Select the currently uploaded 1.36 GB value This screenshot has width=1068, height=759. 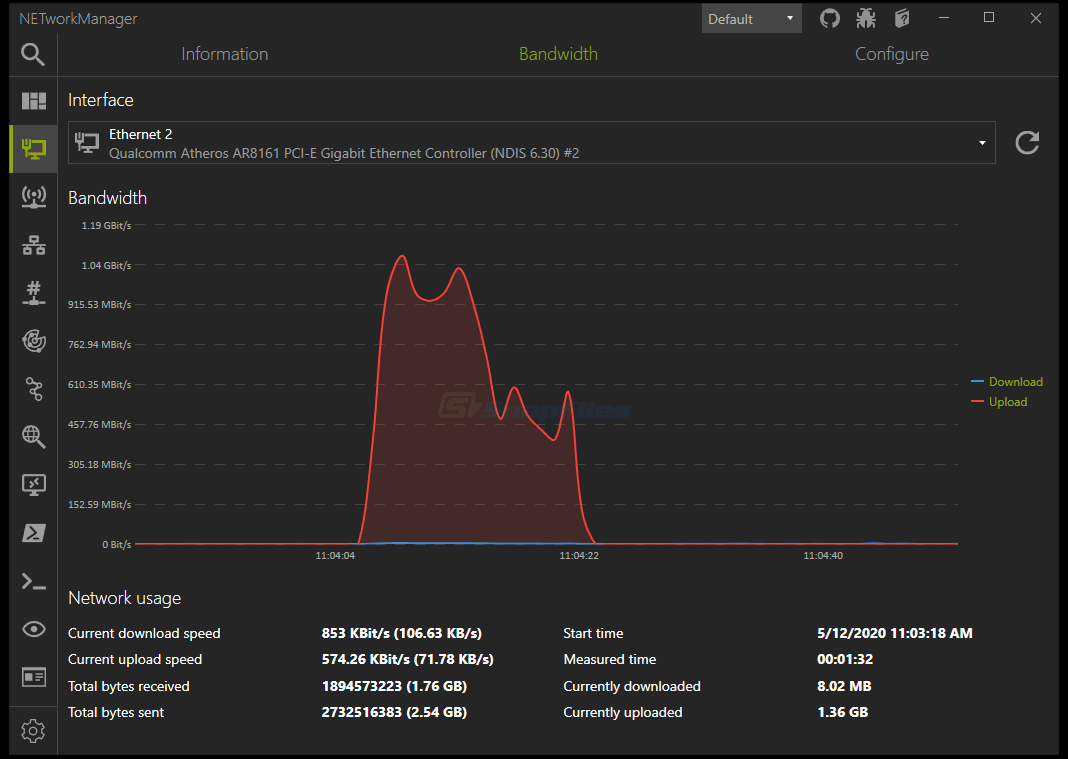tap(843, 712)
